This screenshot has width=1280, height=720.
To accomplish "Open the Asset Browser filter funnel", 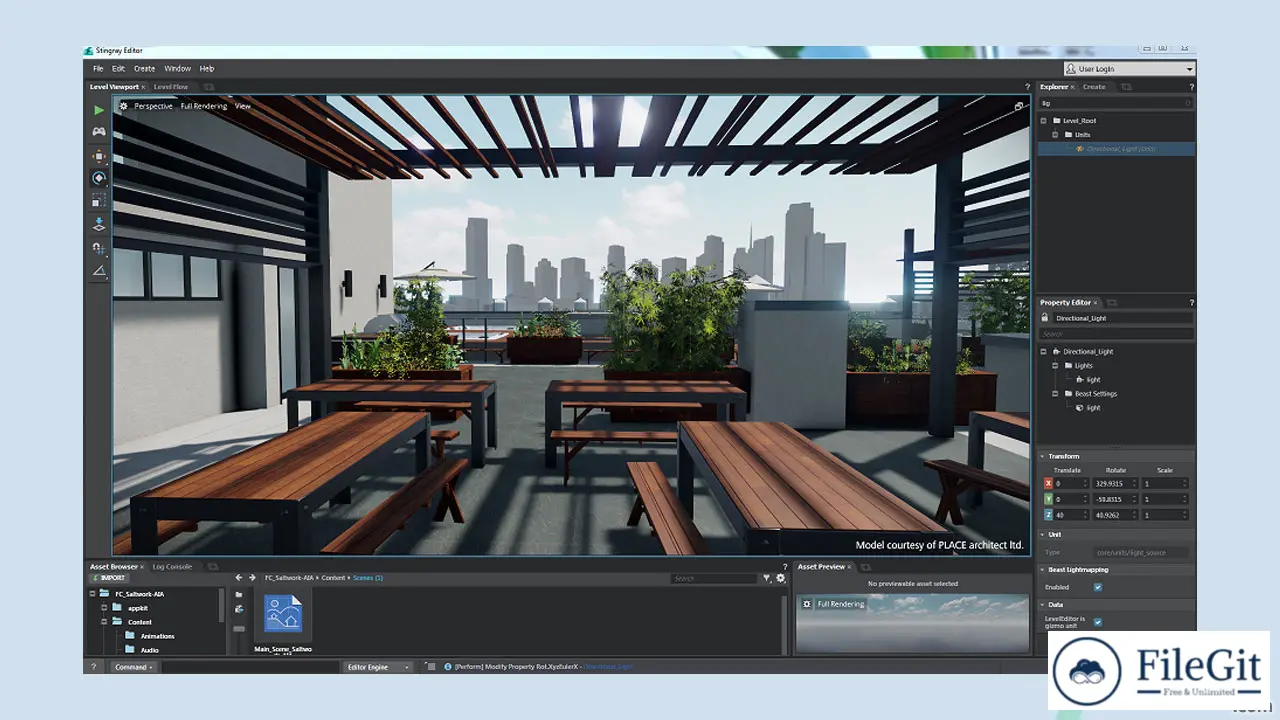I will pyautogui.click(x=767, y=578).
